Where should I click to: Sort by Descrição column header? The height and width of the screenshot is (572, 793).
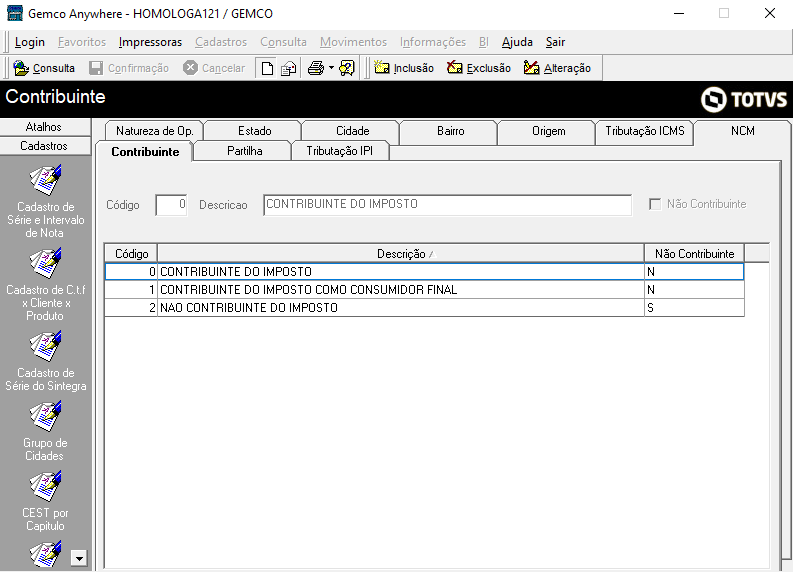[x=401, y=253]
